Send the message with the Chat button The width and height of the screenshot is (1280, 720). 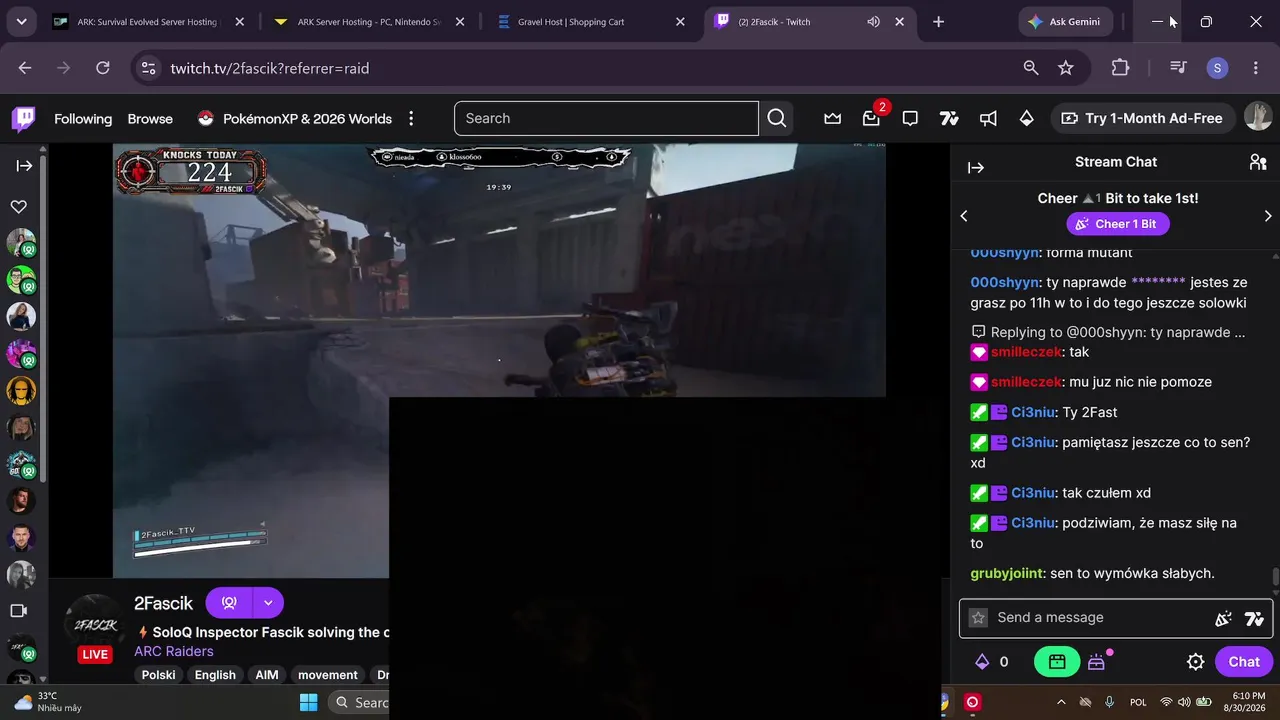pyautogui.click(x=1244, y=661)
